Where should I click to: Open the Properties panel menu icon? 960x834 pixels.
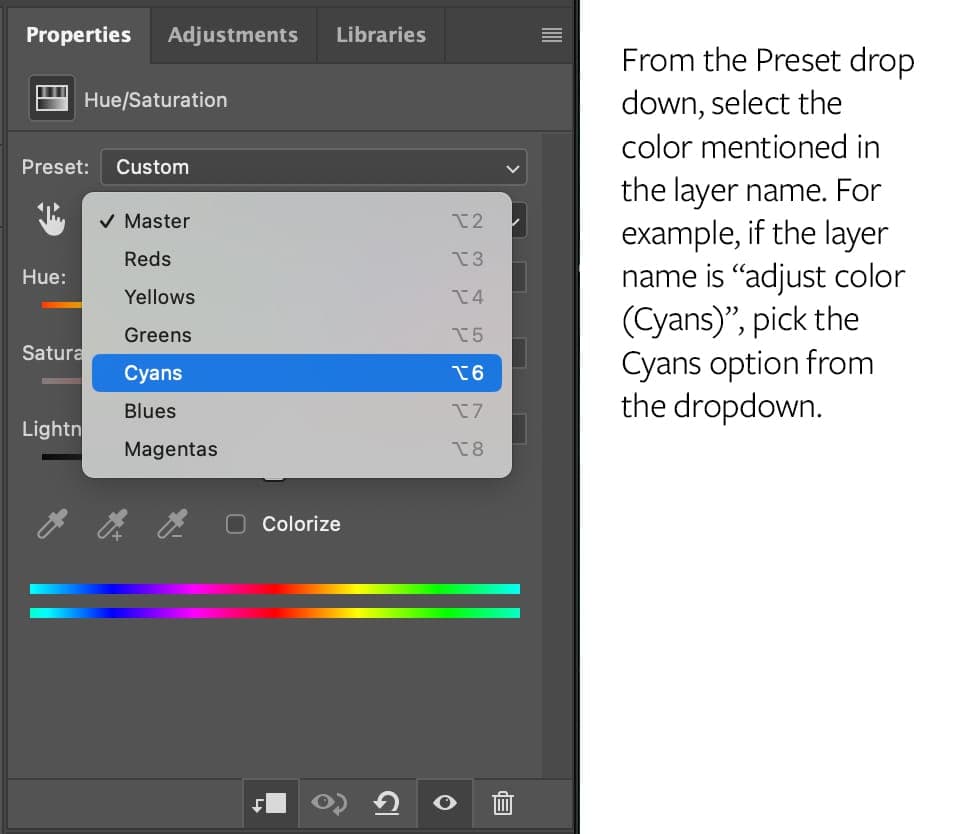pyautogui.click(x=551, y=35)
